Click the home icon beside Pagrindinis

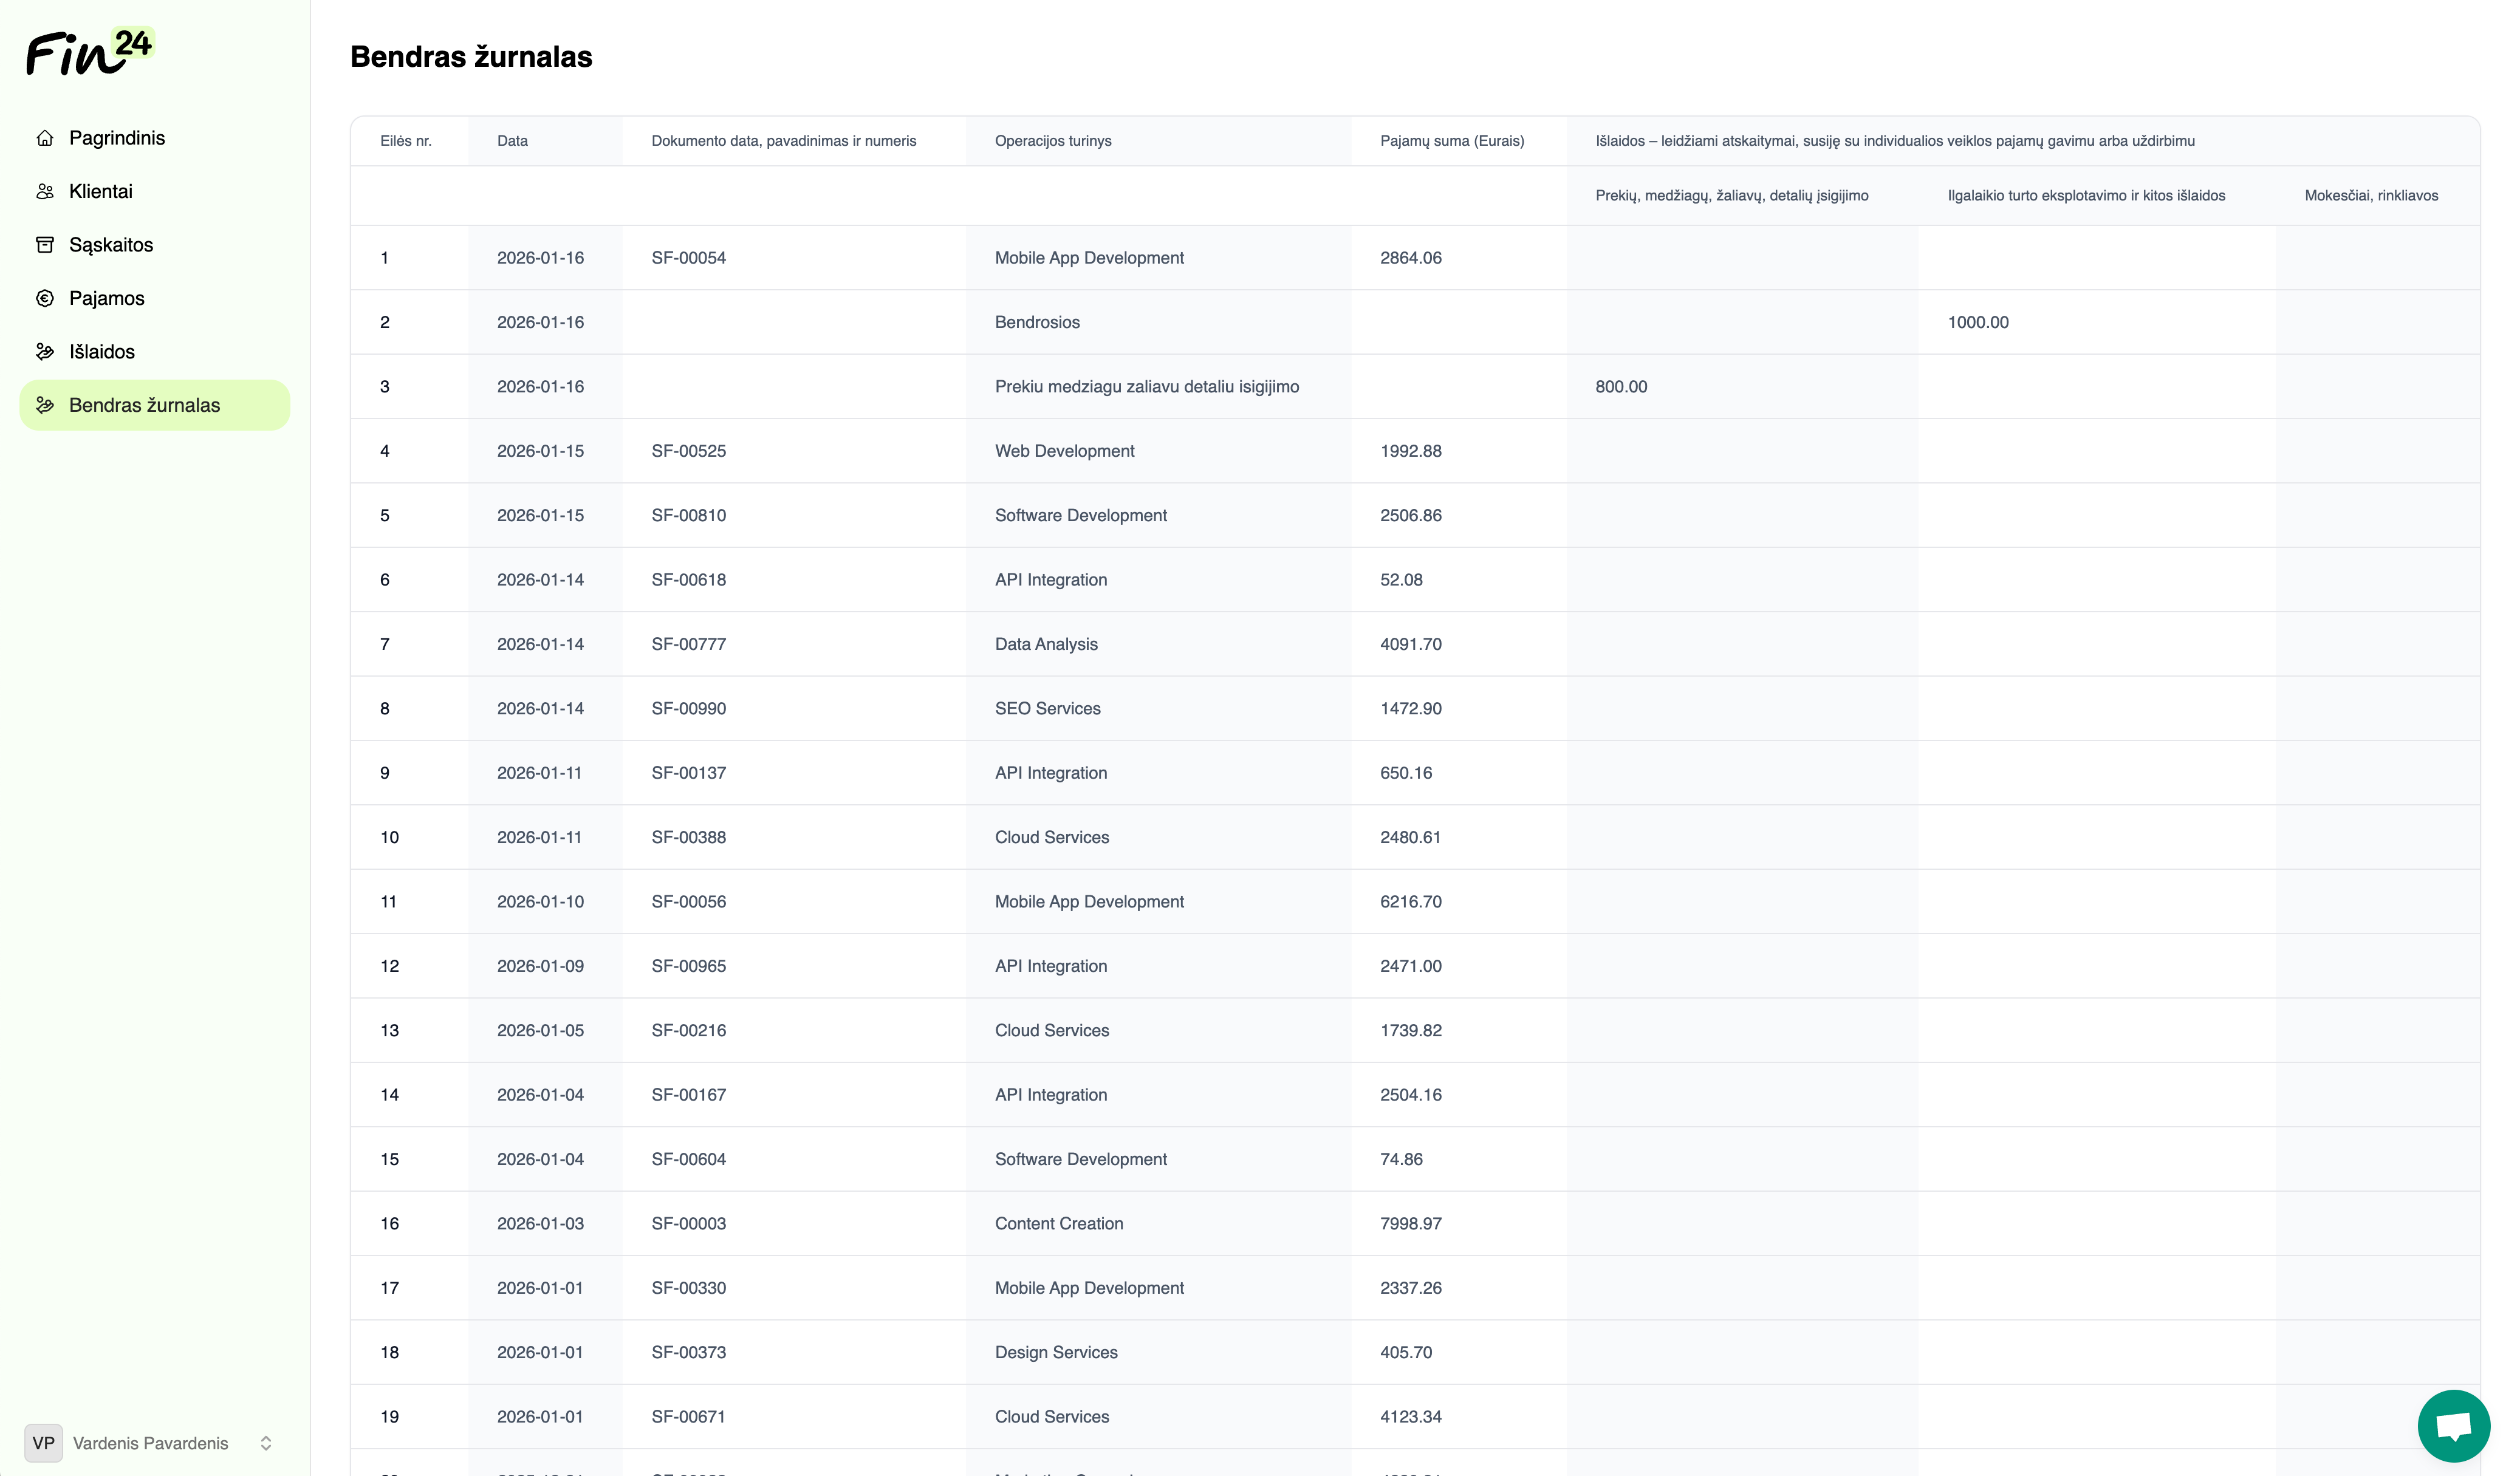pos(45,138)
